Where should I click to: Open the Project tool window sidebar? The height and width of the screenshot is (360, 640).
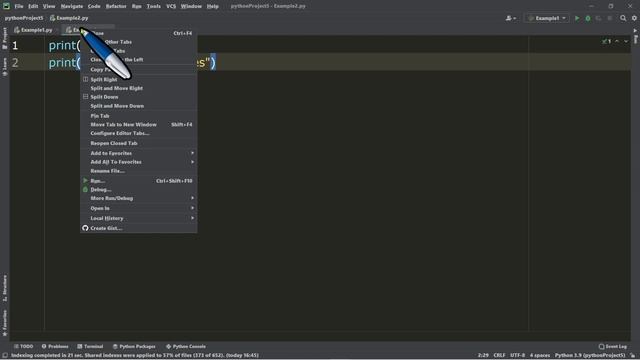click(x=4, y=38)
